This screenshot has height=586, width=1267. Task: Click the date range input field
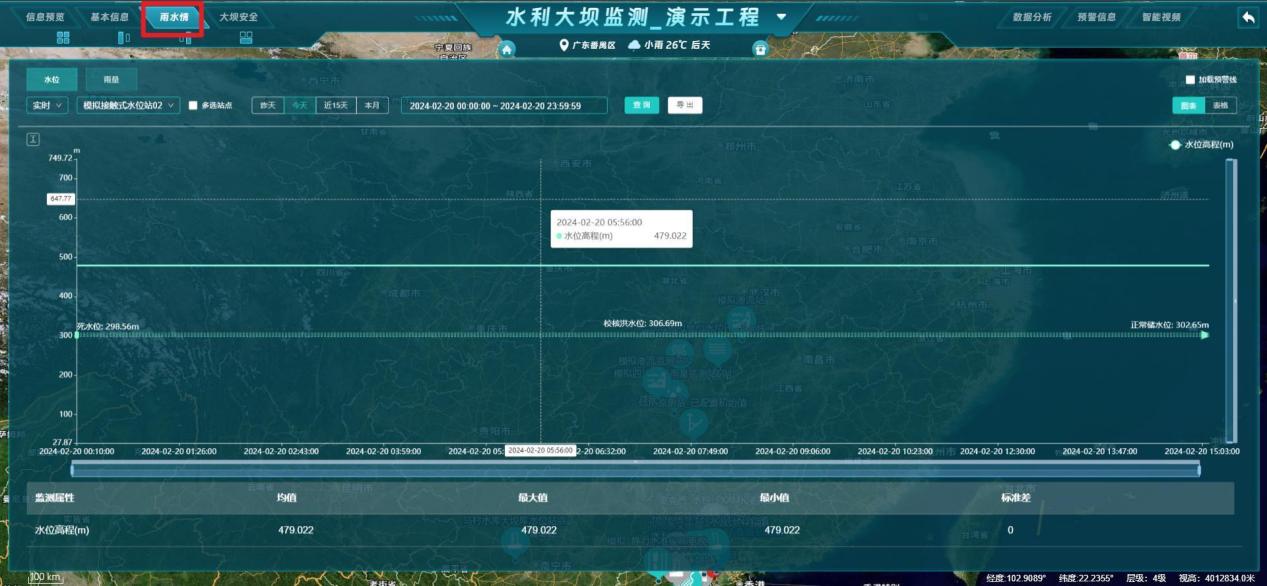click(503, 105)
